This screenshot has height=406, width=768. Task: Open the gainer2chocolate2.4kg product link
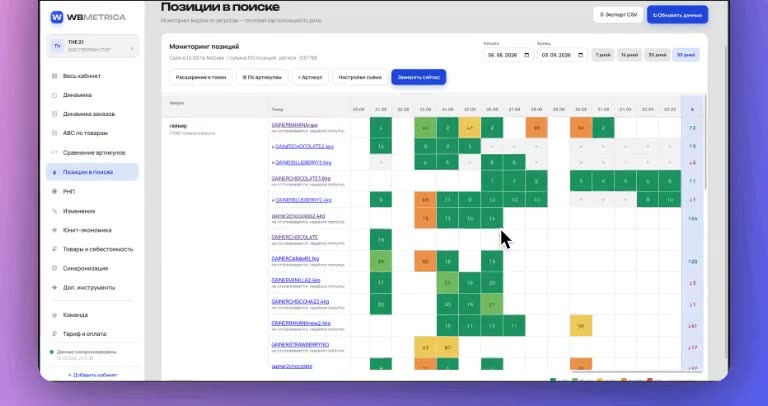coord(298,215)
